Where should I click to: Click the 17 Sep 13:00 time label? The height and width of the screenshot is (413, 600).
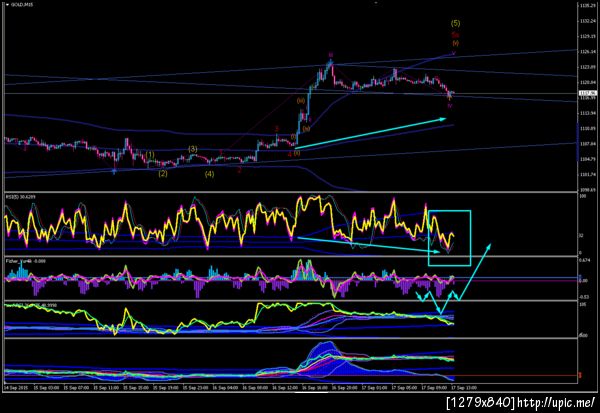[464, 387]
